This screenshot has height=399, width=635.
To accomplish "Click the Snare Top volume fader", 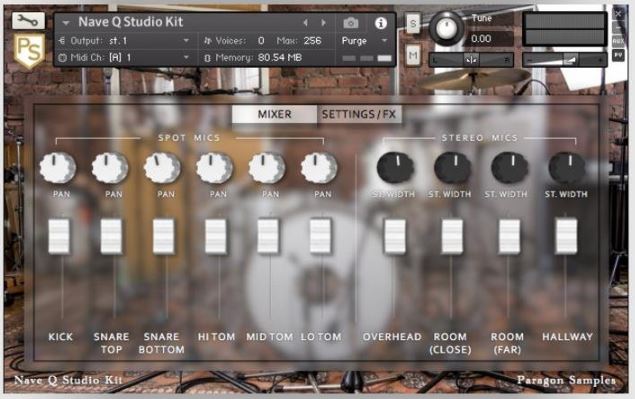I will point(111,236).
